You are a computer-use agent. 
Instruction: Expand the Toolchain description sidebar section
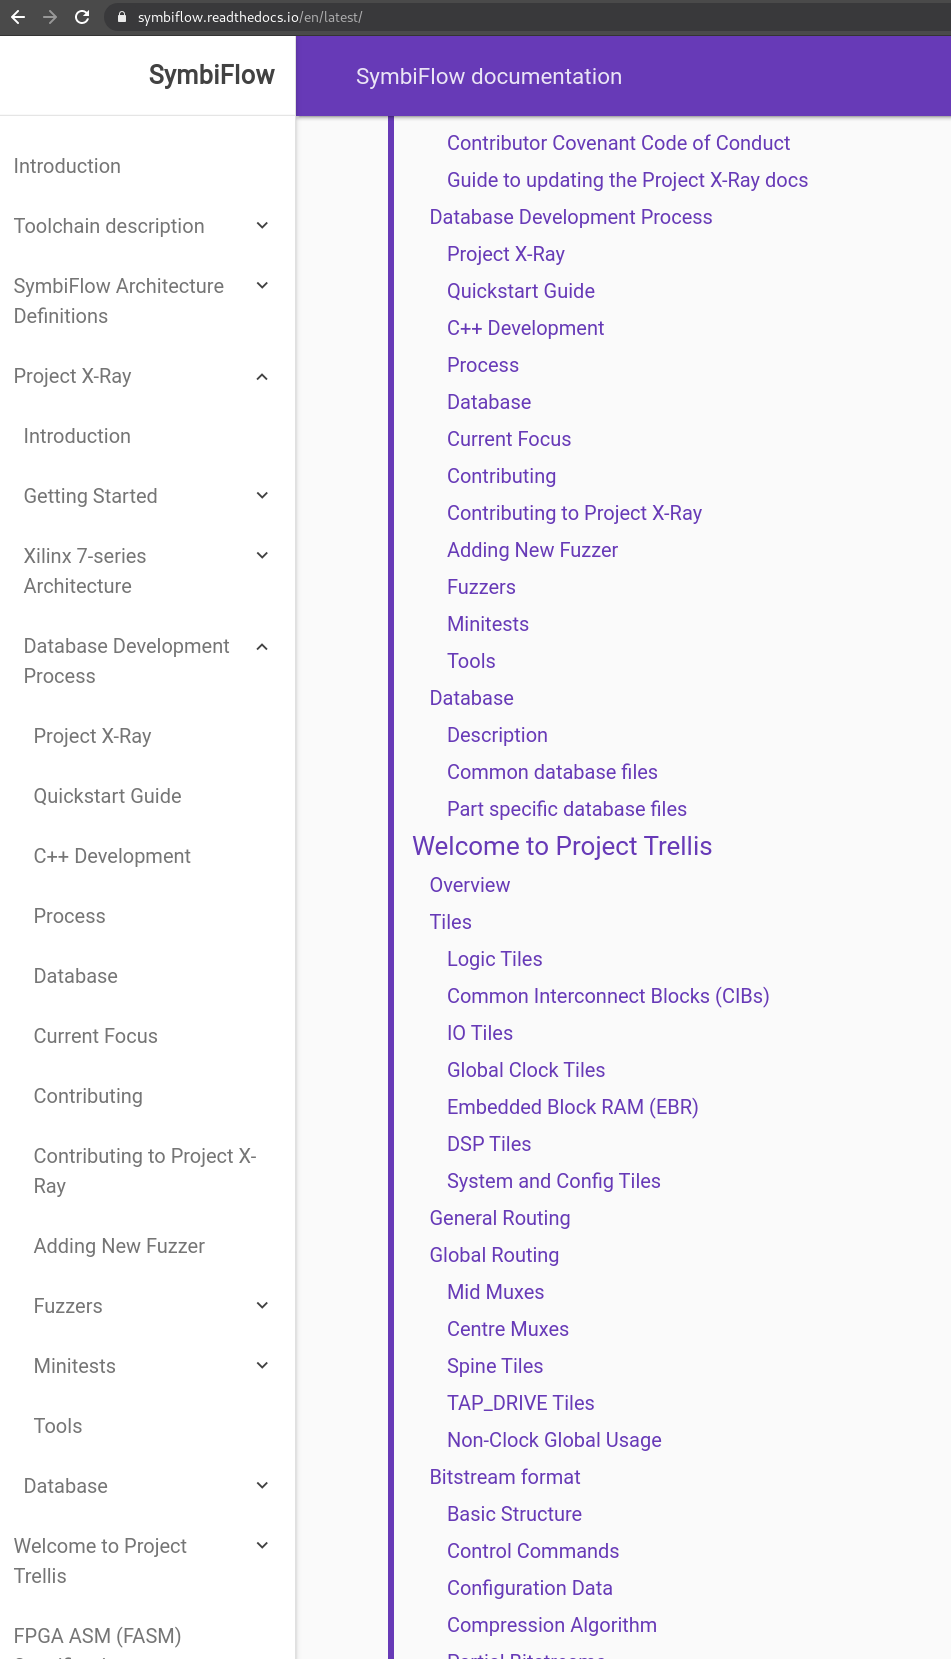[262, 226]
